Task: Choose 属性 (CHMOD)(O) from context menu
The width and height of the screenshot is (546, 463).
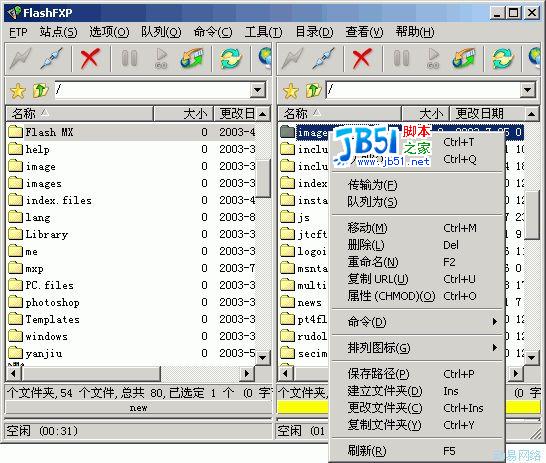Action: click(x=418, y=296)
